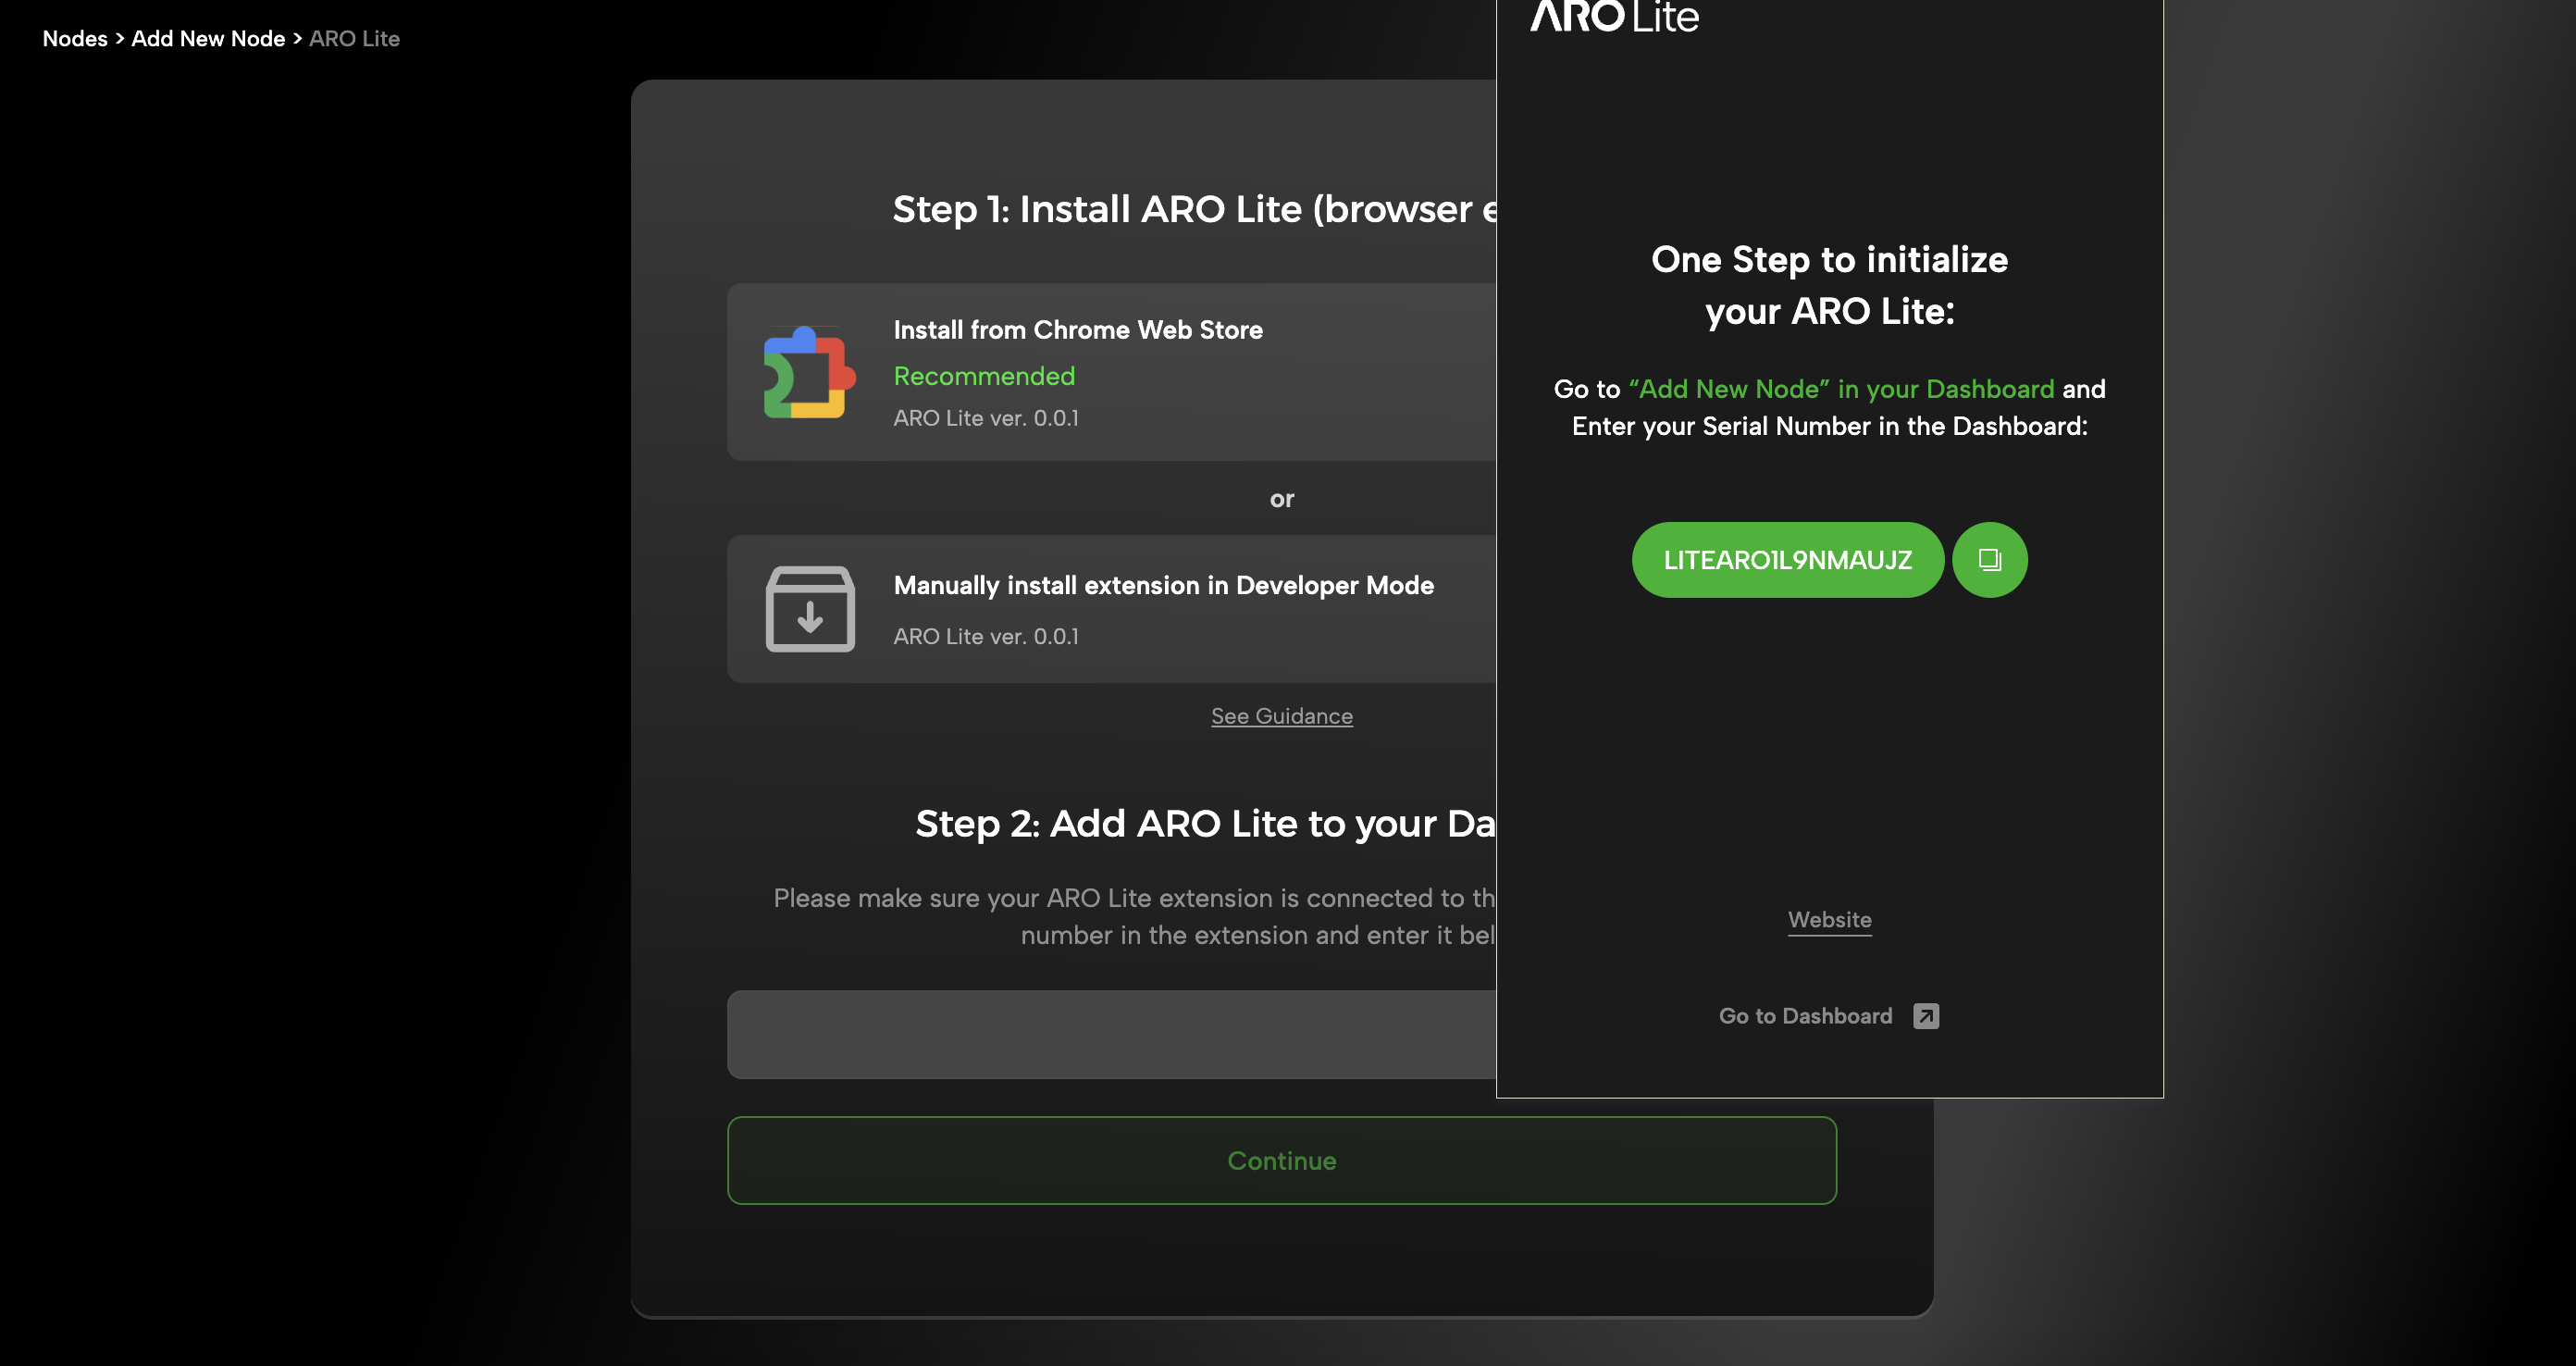Click the copy serial number icon
The height and width of the screenshot is (1366, 2576).
pos(1989,560)
